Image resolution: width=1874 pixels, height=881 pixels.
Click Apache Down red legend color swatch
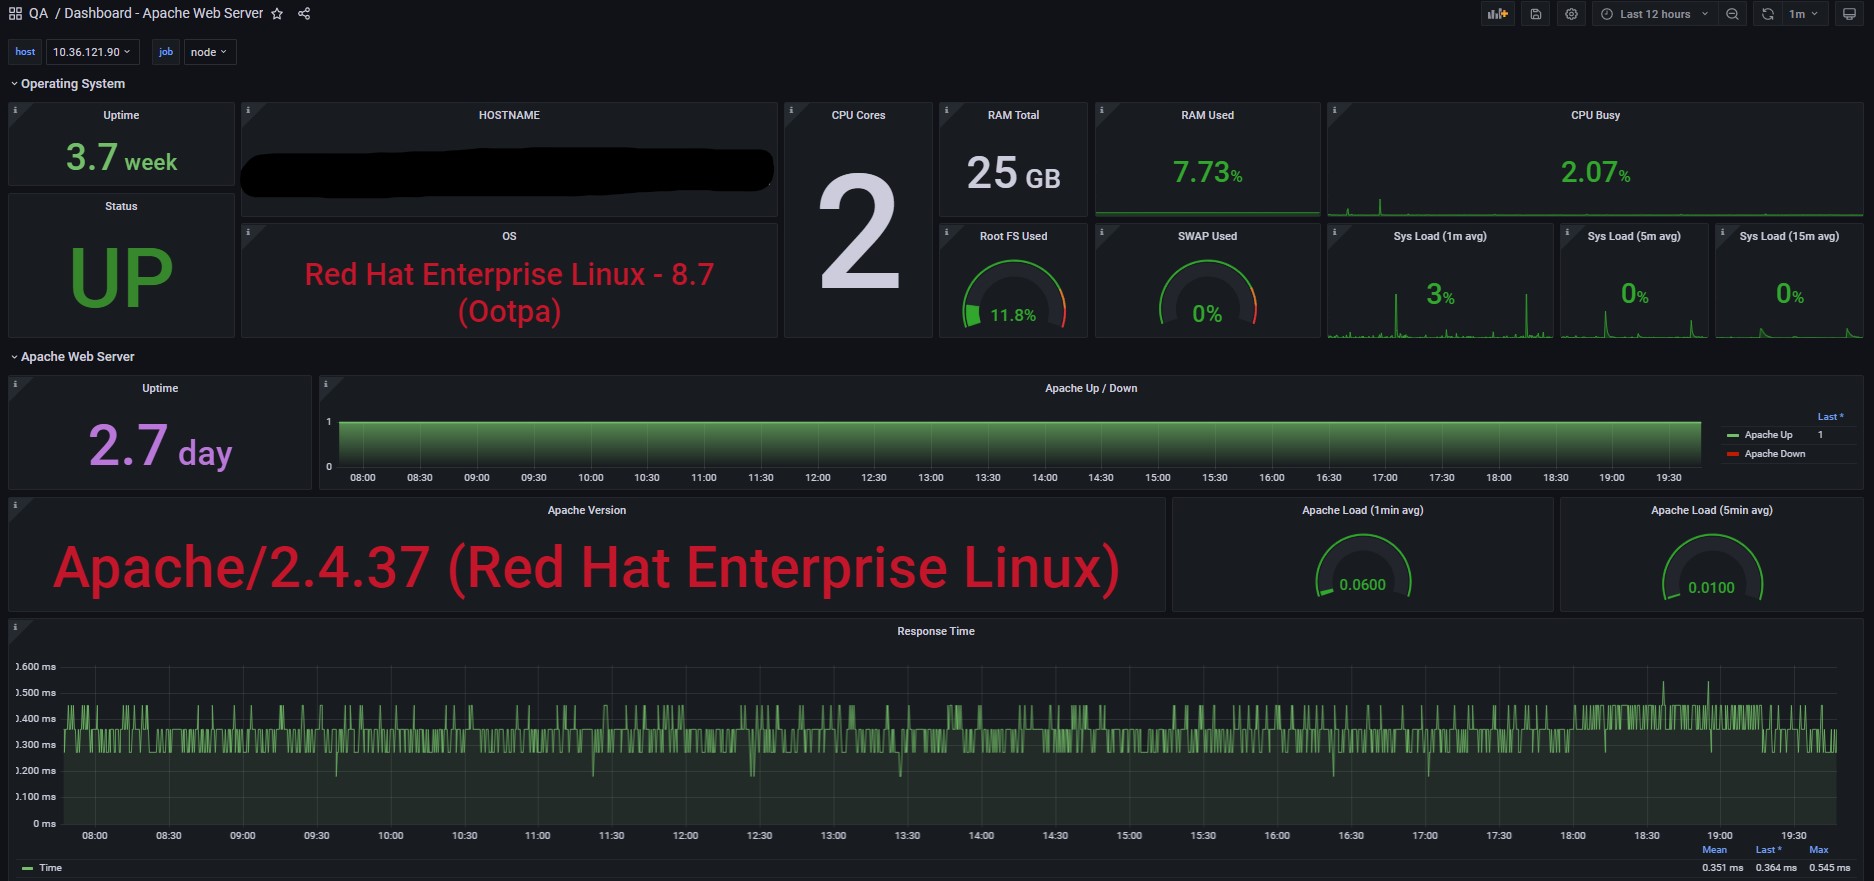click(1733, 454)
